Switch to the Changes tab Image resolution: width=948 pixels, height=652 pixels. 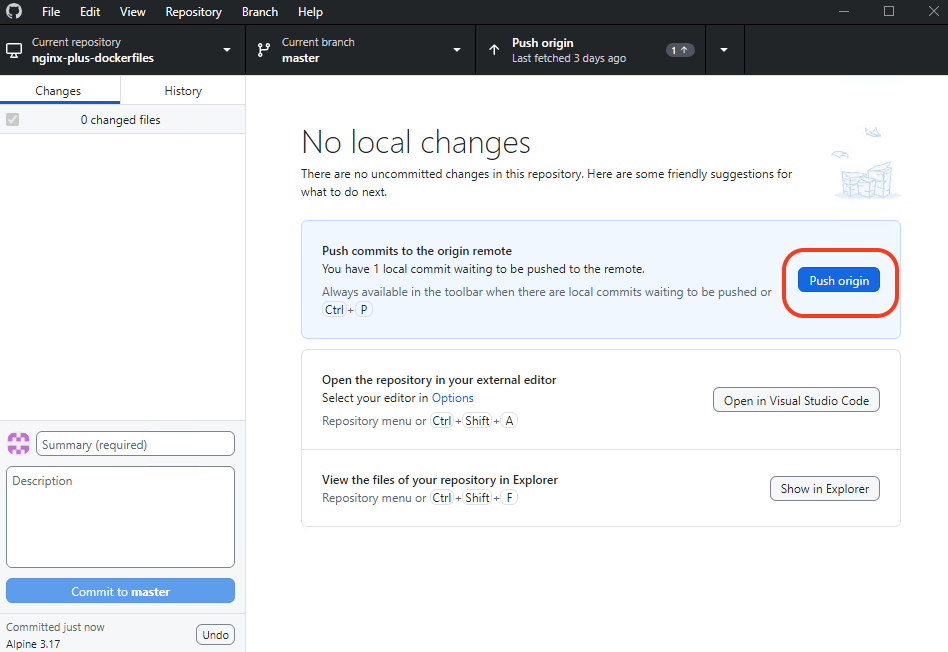58,91
